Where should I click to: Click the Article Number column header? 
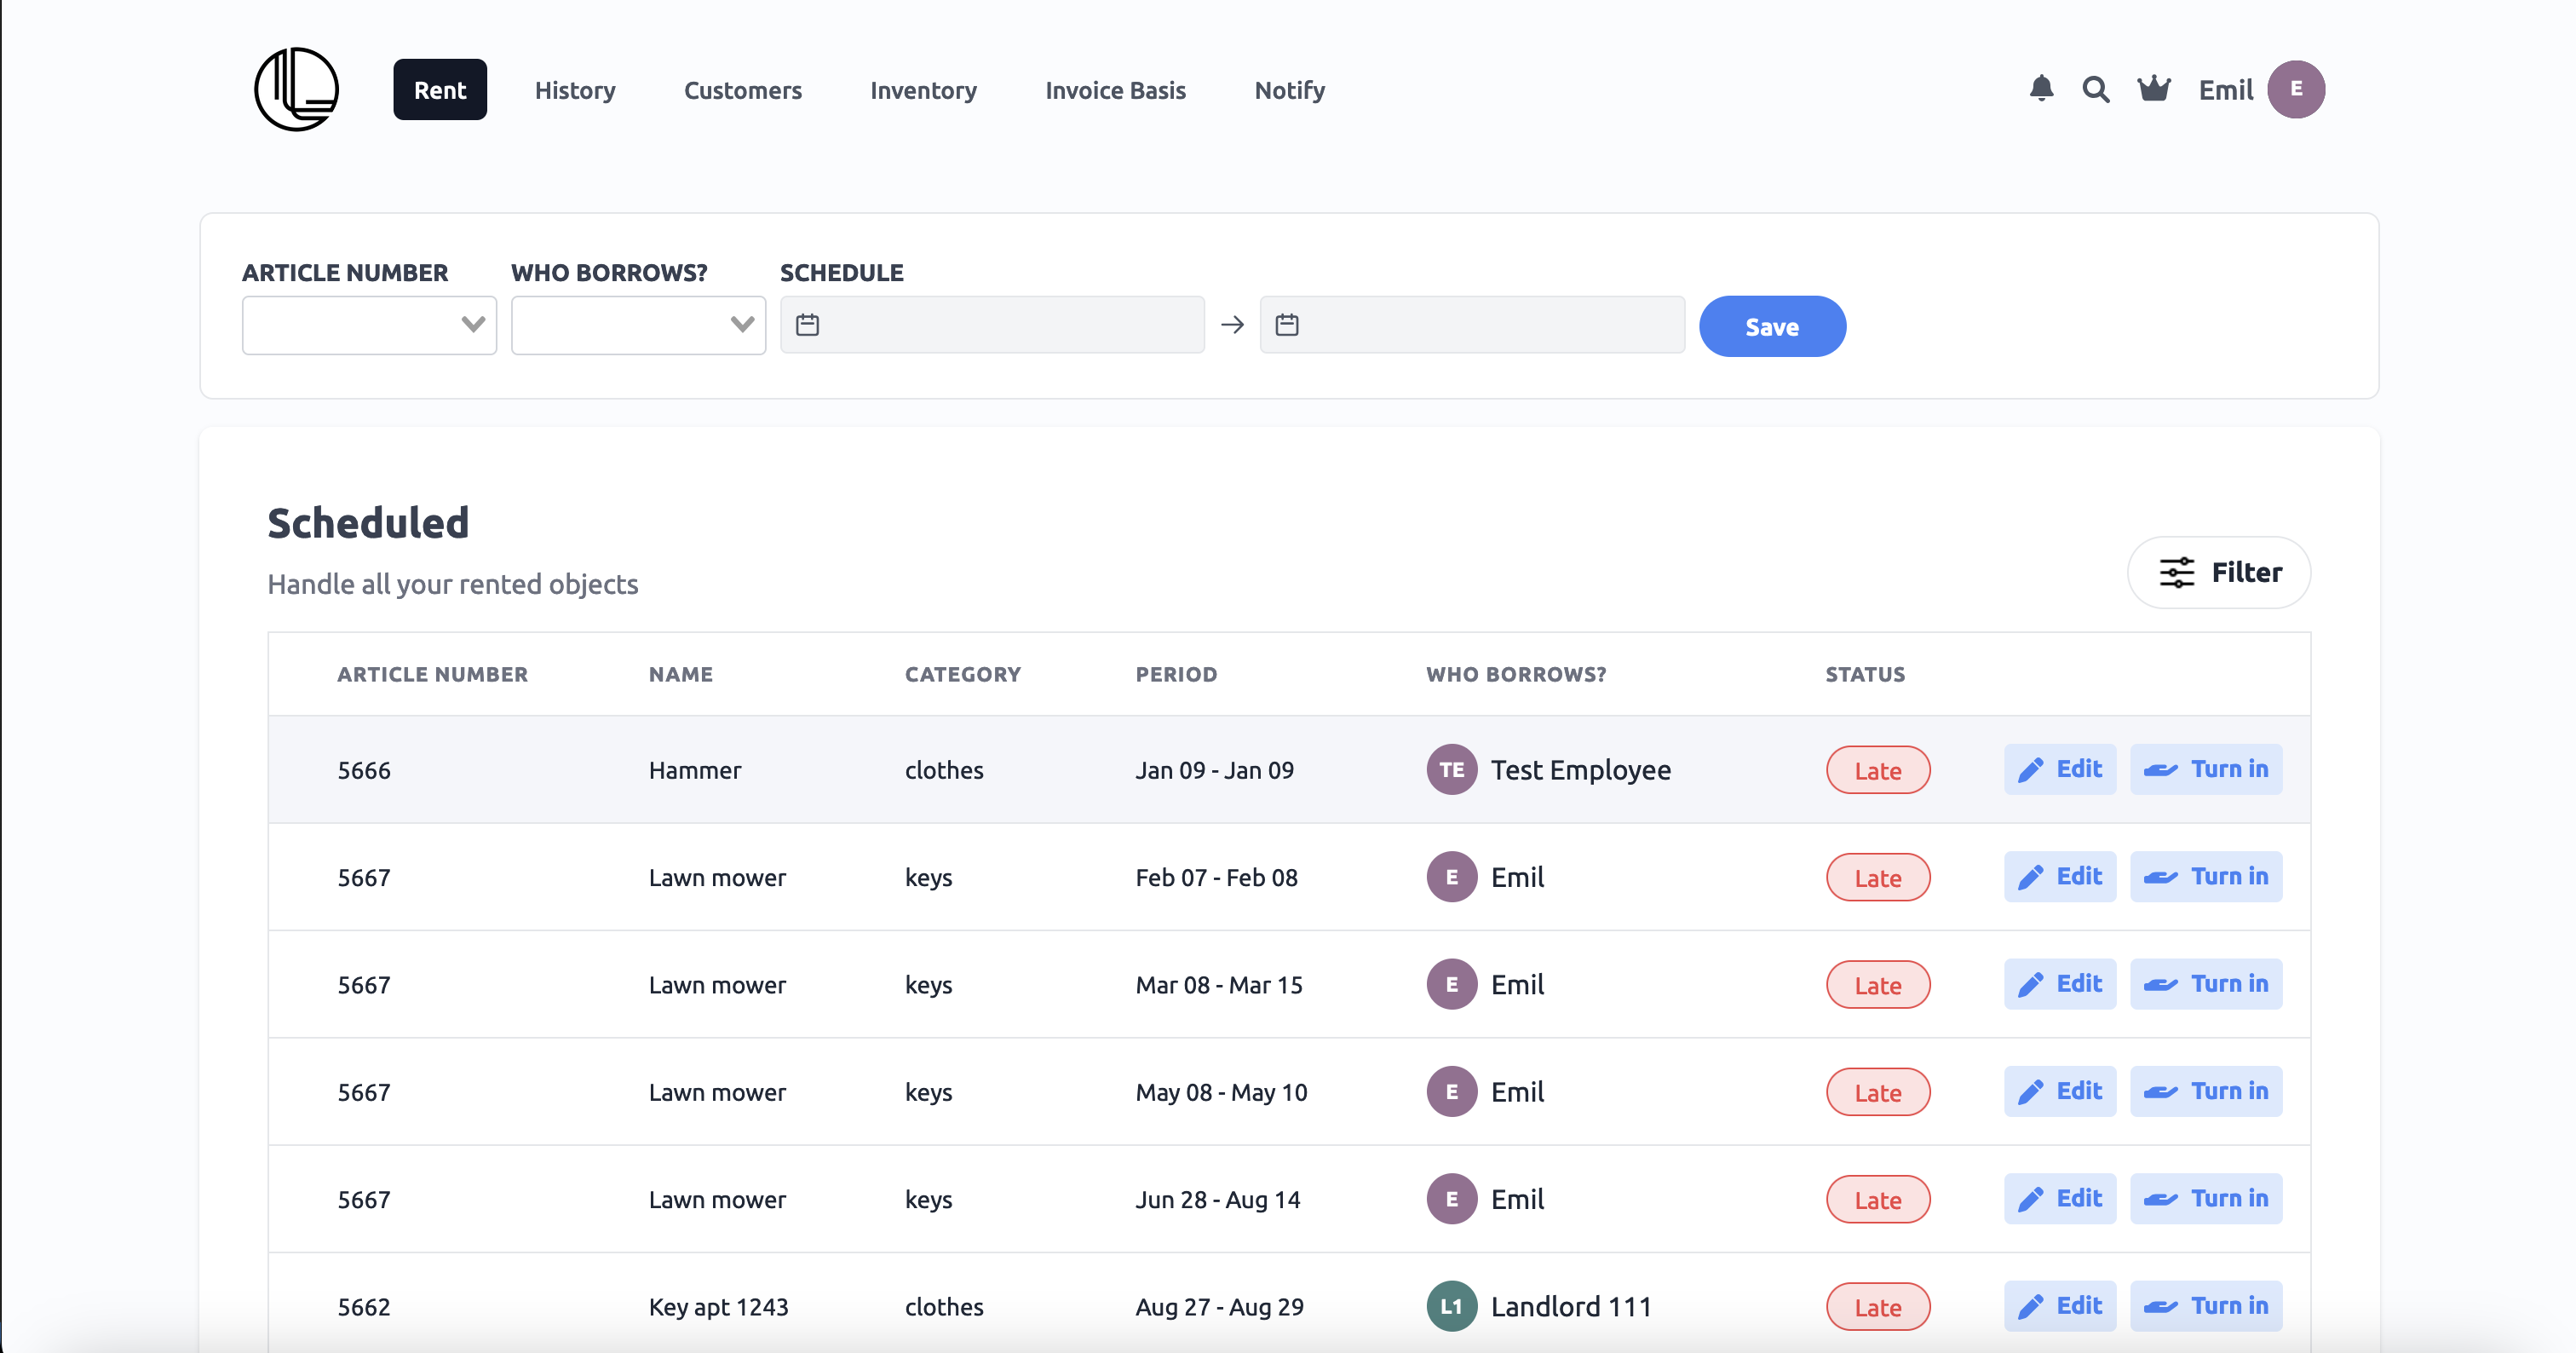coord(432,674)
